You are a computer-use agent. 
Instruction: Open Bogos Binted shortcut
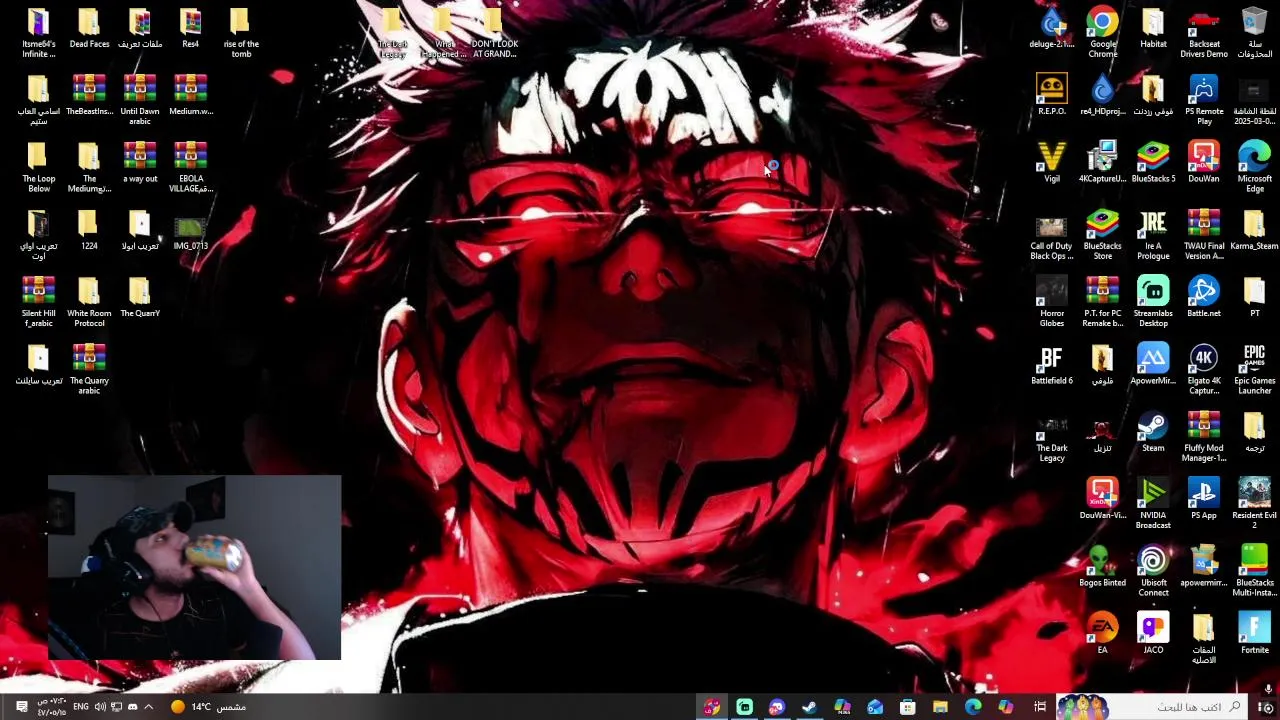tap(1102, 568)
